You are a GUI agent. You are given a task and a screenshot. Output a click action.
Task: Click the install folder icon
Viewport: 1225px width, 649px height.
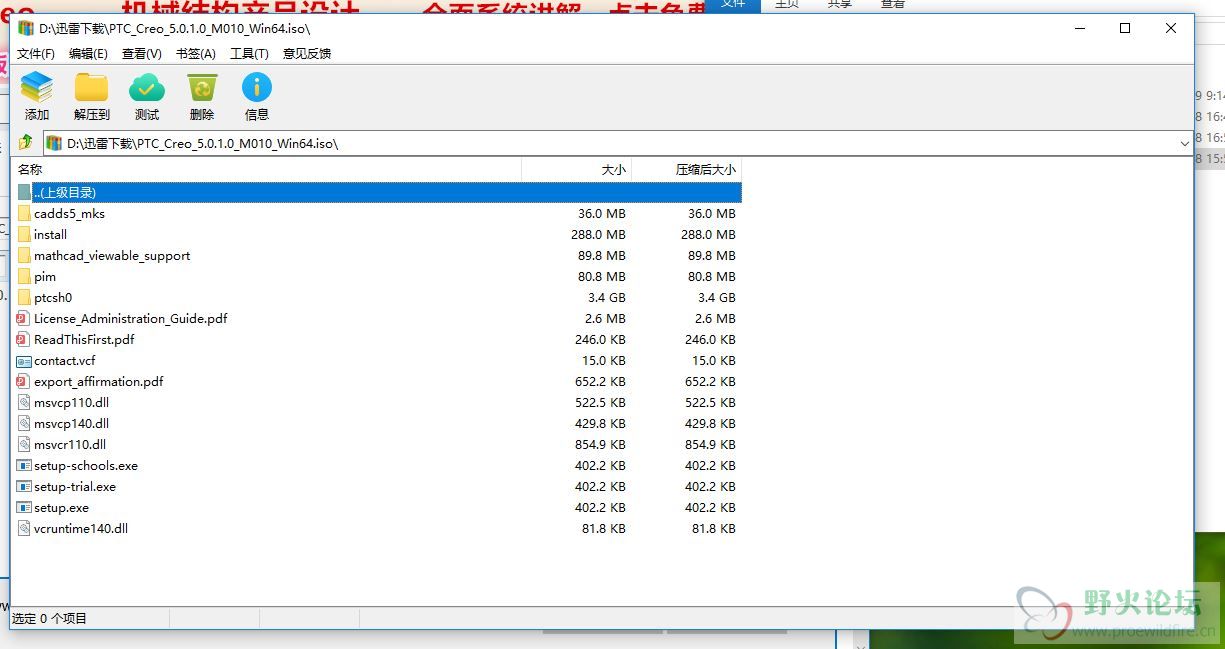(24, 234)
